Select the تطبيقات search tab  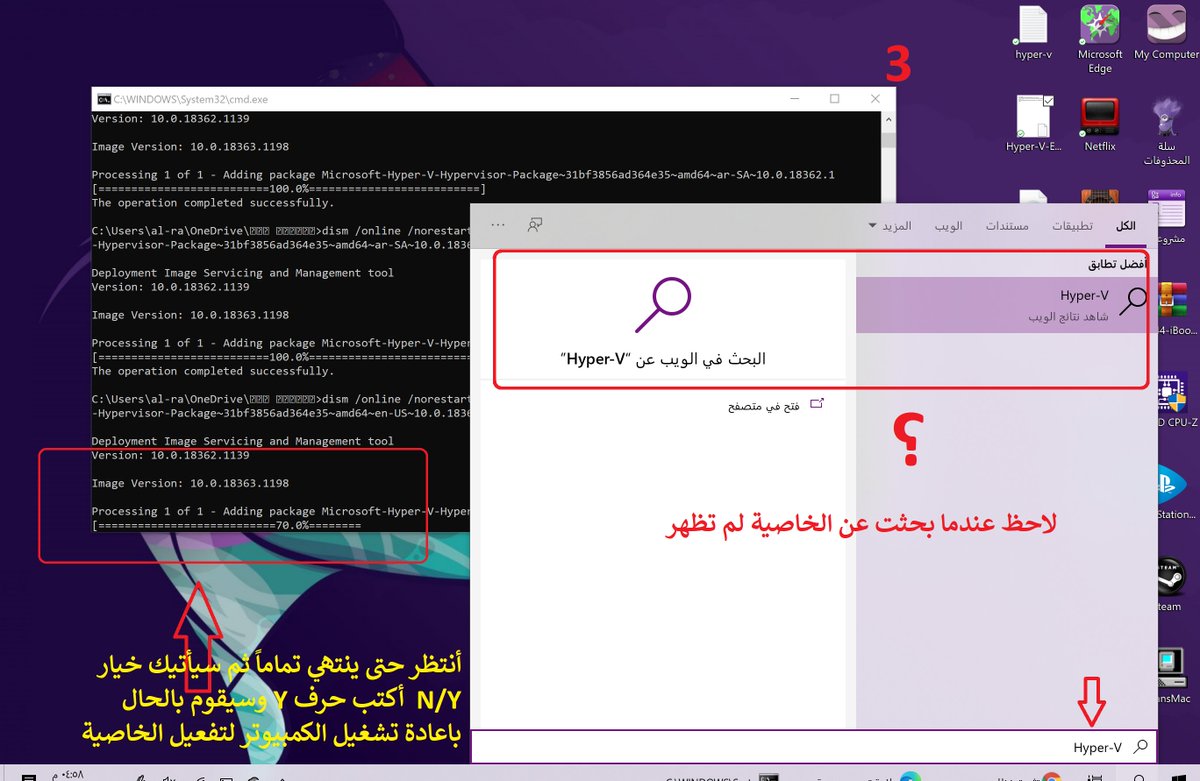pyautogui.click(x=1071, y=226)
